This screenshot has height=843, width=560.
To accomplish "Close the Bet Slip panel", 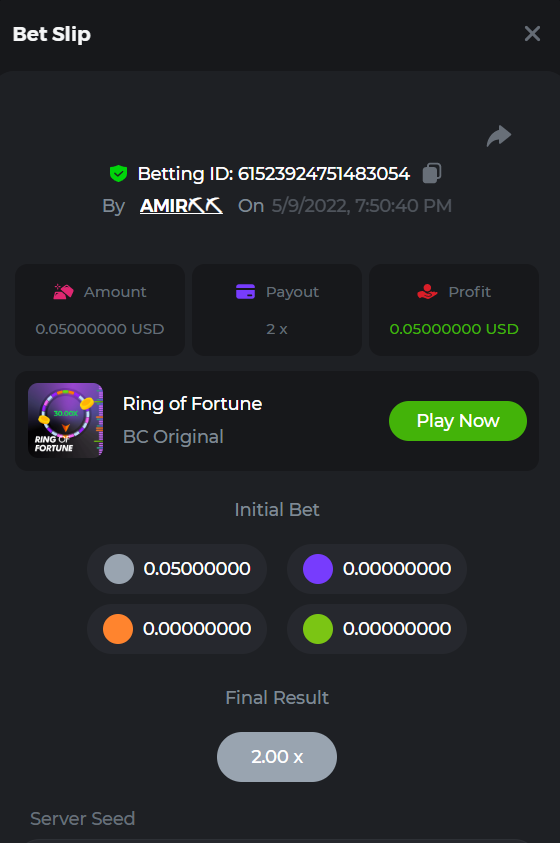I will point(532,34).
